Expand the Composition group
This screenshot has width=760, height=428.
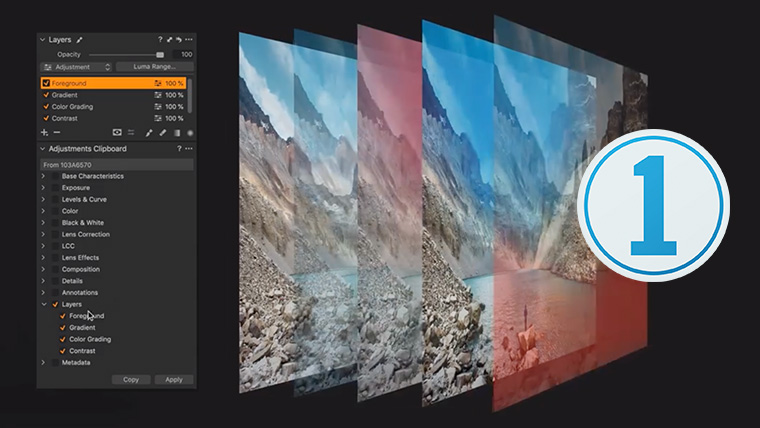(43, 269)
